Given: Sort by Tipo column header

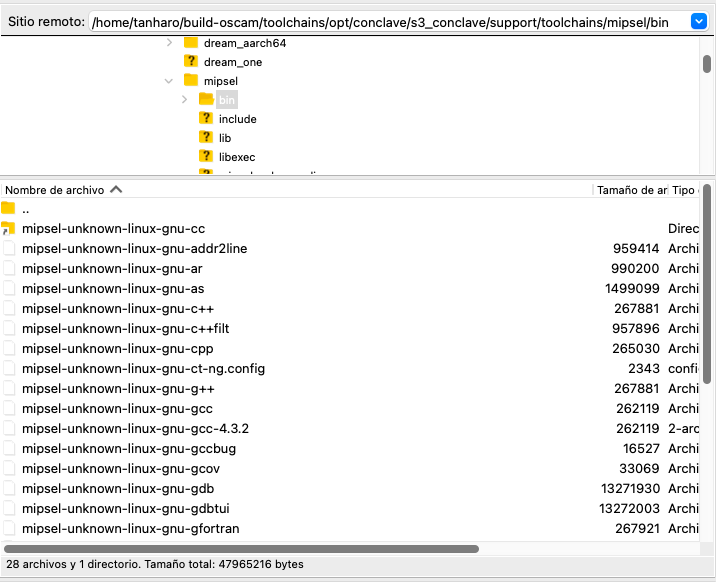Looking at the screenshot, I should pos(684,189).
